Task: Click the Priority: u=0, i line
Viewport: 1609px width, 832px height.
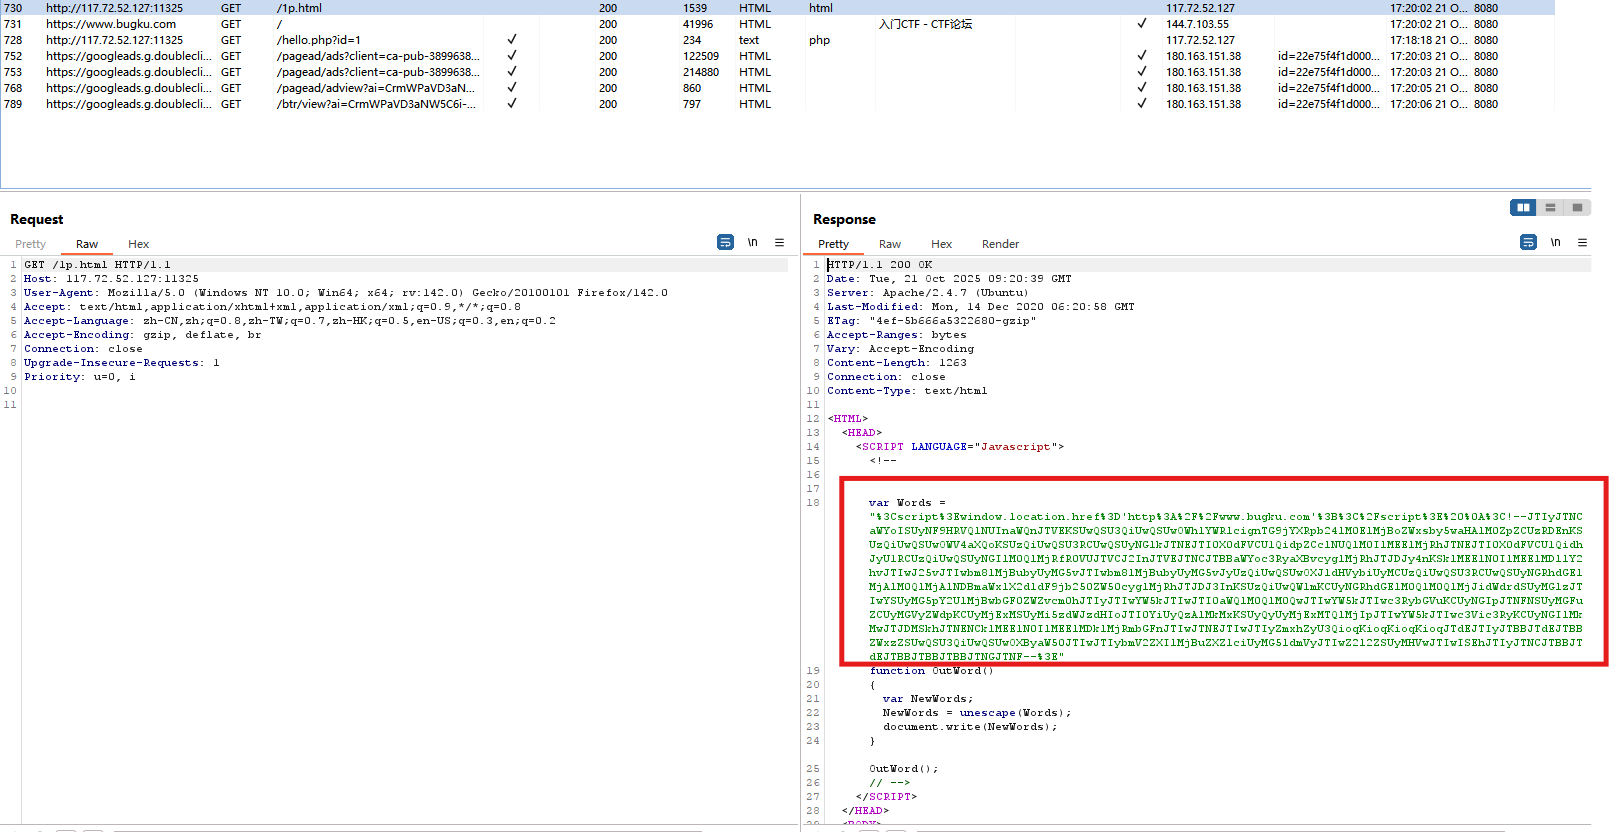Action: click(x=79, y=377)
